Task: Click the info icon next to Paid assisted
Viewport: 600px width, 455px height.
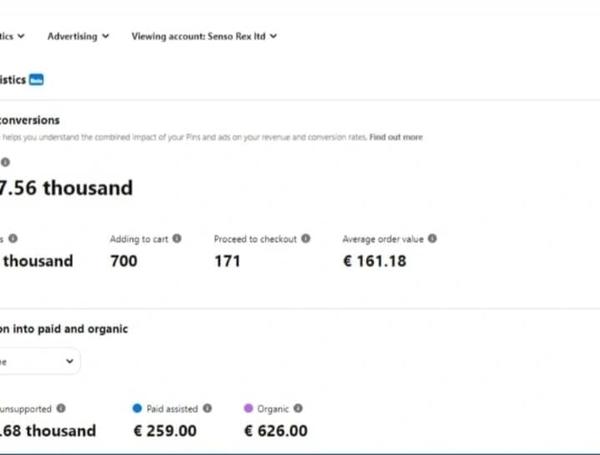Action: (x=207, y=408)
